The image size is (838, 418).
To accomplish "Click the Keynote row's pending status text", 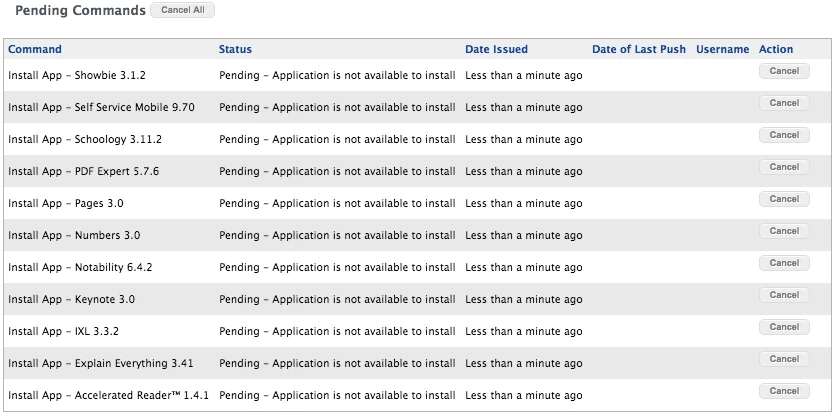I will (337, 299).
